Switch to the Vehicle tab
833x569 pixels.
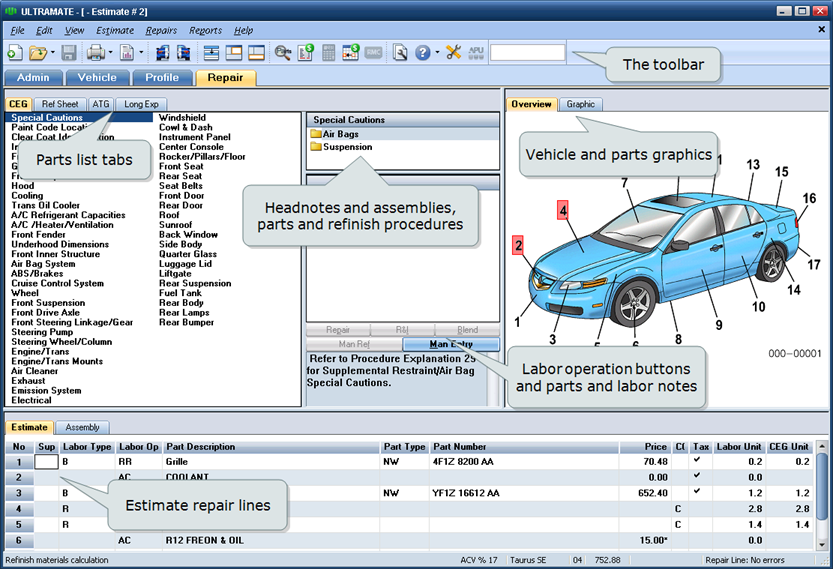[97, 77]
